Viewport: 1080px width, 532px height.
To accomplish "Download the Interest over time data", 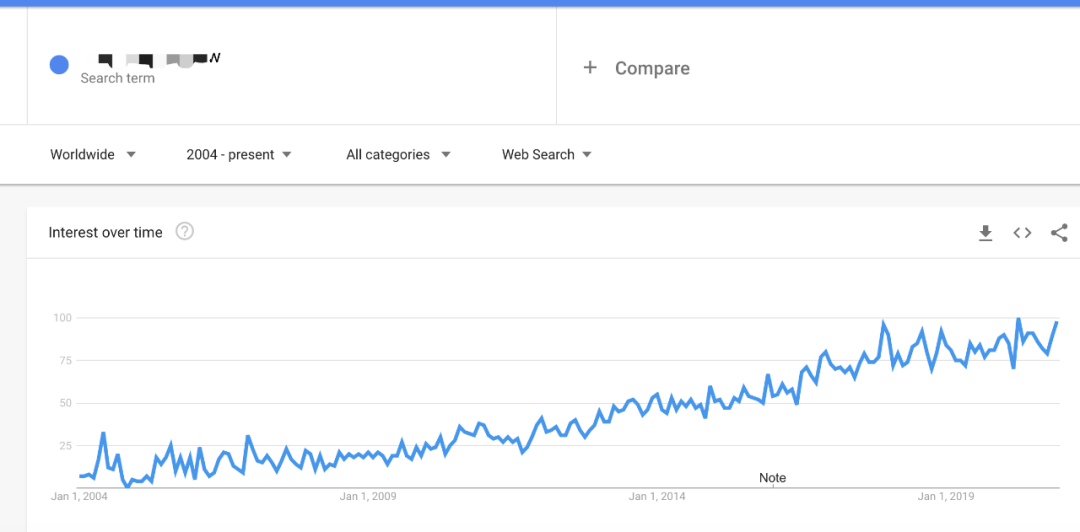I will pos(985,233).
